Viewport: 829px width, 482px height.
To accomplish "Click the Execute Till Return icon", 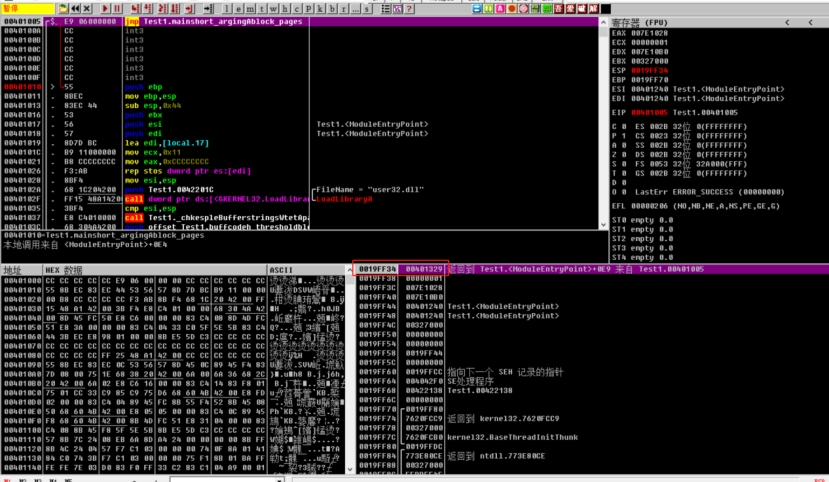I will pyautogui.click(x=189, y=9).
